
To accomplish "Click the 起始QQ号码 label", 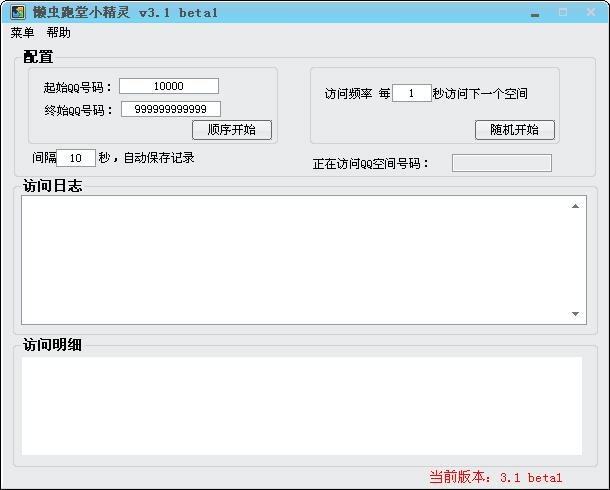I will pyautogui.click(x=78, y=88).
